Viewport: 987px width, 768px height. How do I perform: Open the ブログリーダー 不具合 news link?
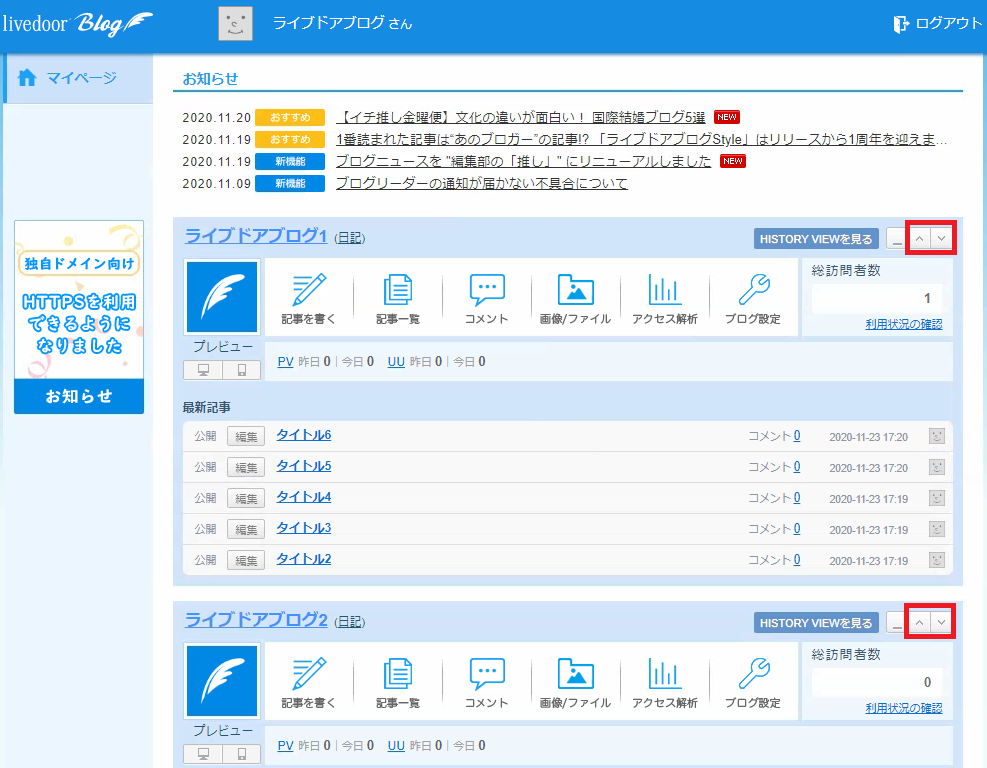click(482, 183)
